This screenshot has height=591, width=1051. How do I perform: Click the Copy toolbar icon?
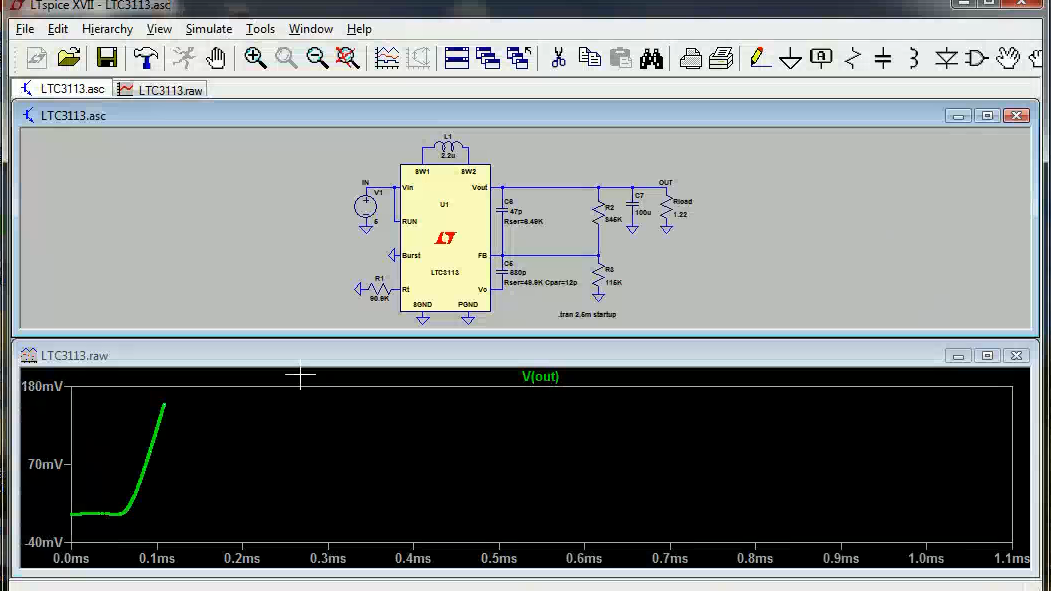pyautogui.click(x=589, y=58)
